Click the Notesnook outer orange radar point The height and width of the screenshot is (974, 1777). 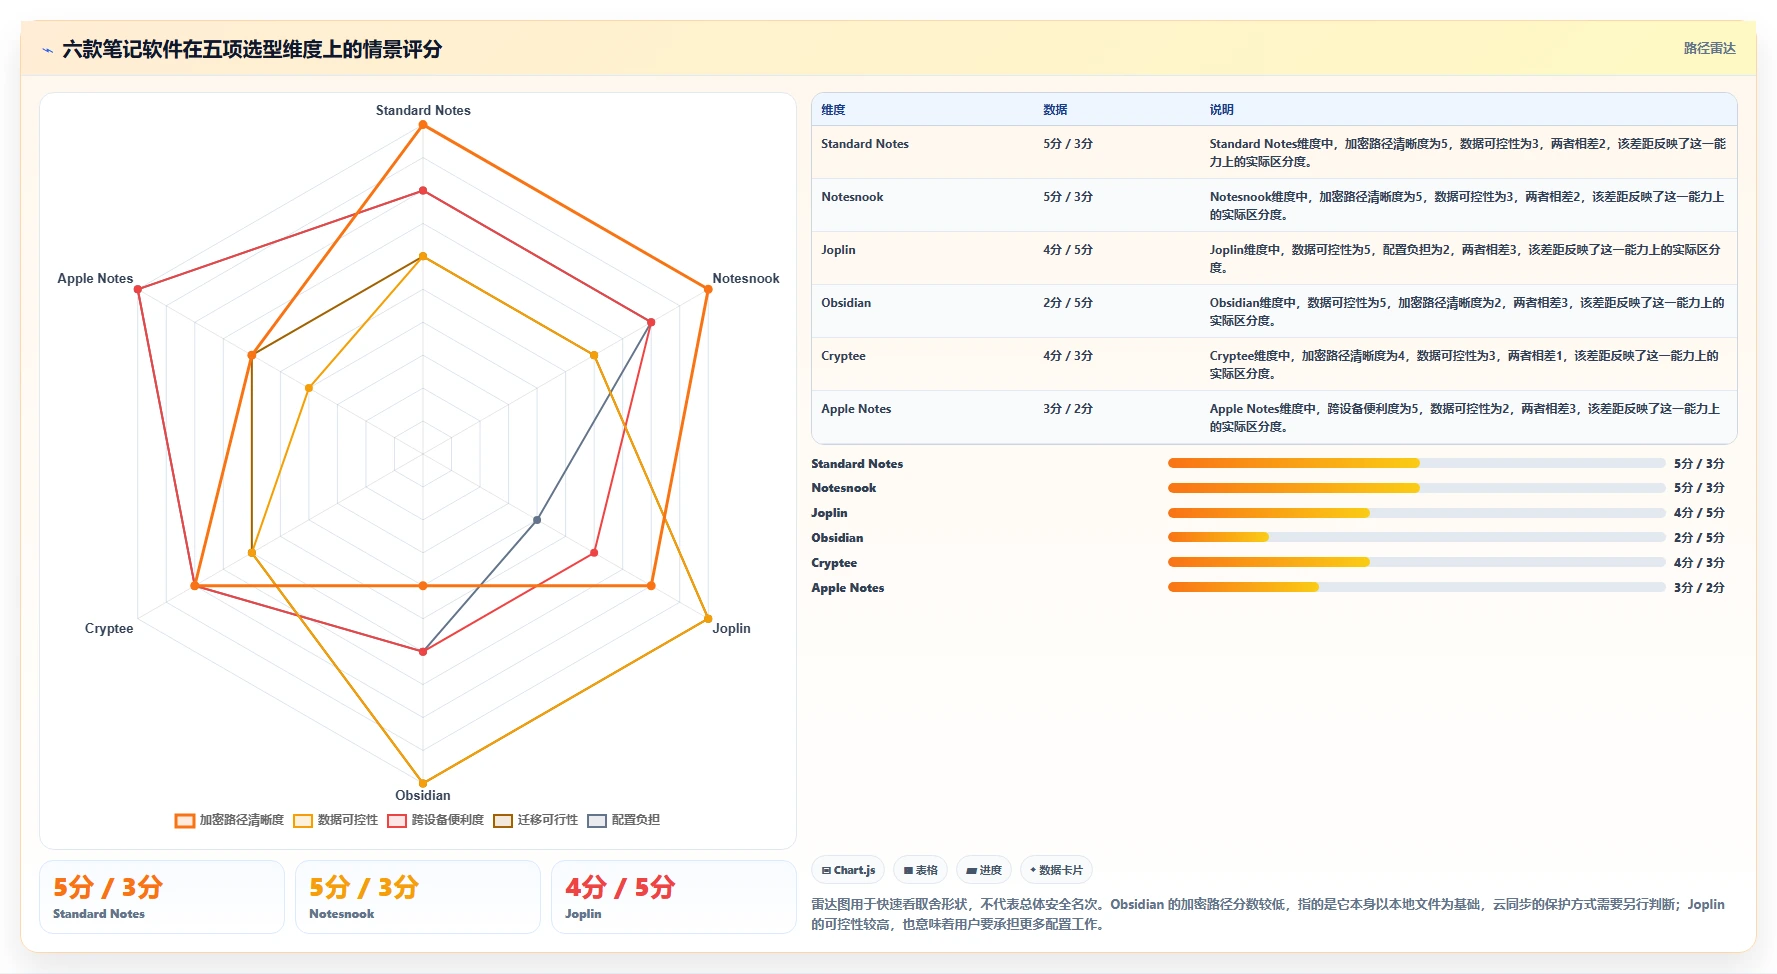[708, 289]
